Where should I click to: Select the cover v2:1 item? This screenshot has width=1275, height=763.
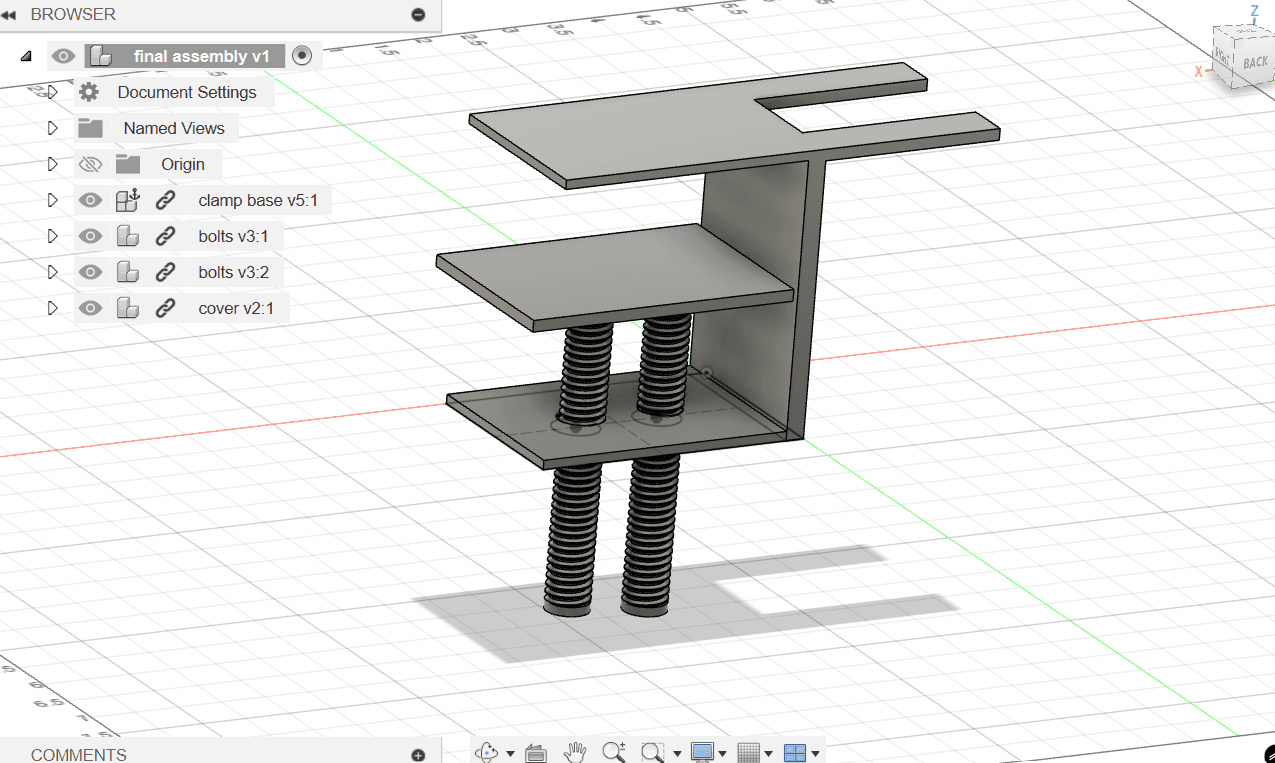pos(236,308)
